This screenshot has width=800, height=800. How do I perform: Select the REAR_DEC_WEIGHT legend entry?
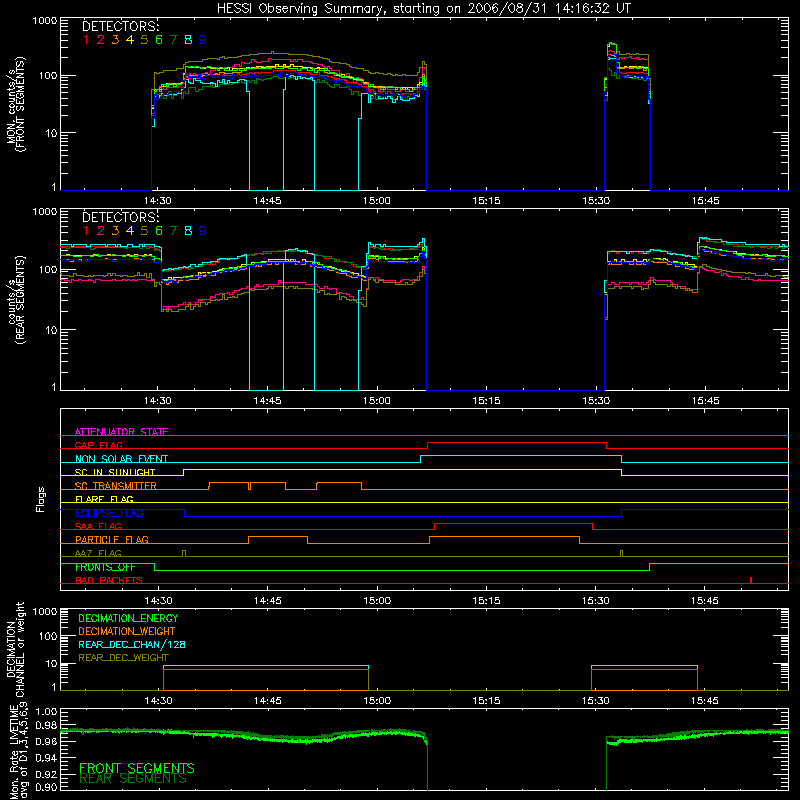pos(123,658)
